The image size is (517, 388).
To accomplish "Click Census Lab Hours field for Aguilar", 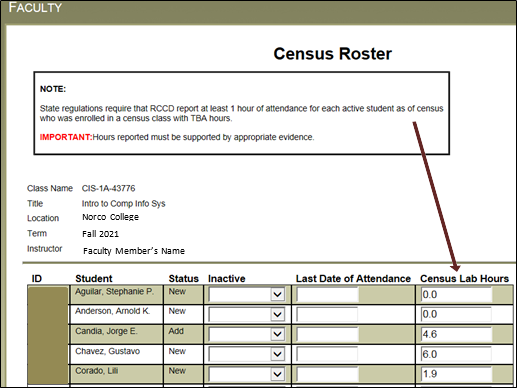I will pyautogui.click(x=456, y=294).
